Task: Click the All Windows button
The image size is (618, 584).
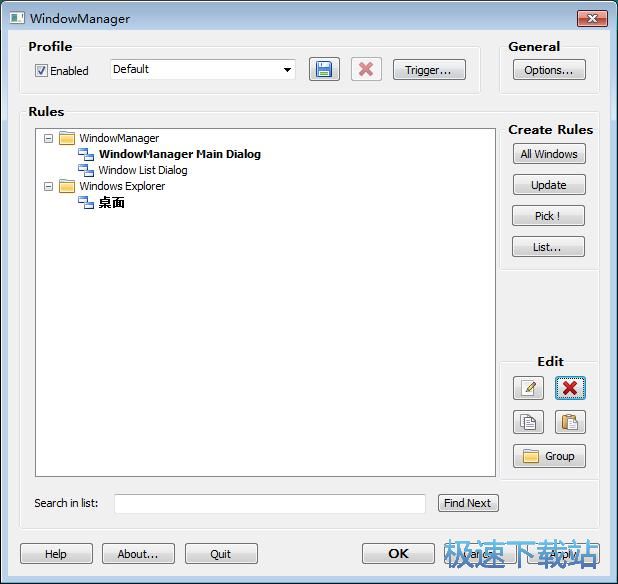Action: 549,154
